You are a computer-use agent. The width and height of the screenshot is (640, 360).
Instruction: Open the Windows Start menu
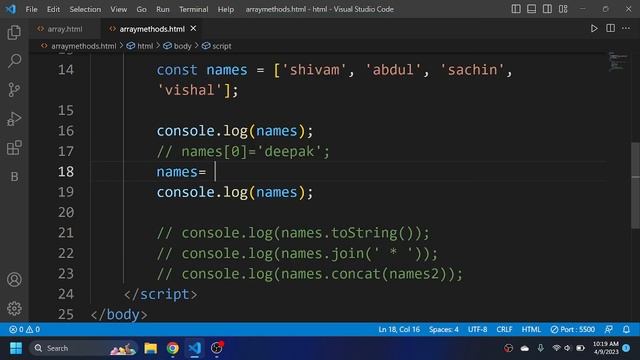click(16, 348)
